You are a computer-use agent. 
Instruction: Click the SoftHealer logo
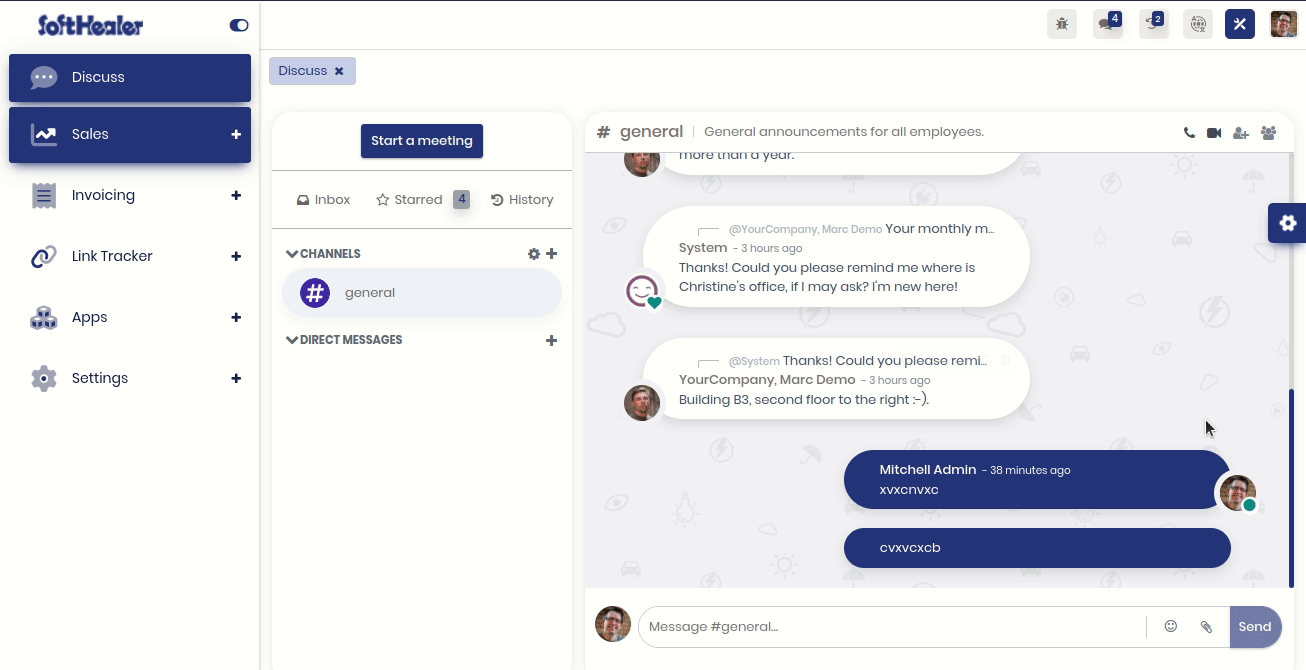[x=90, y=25]
